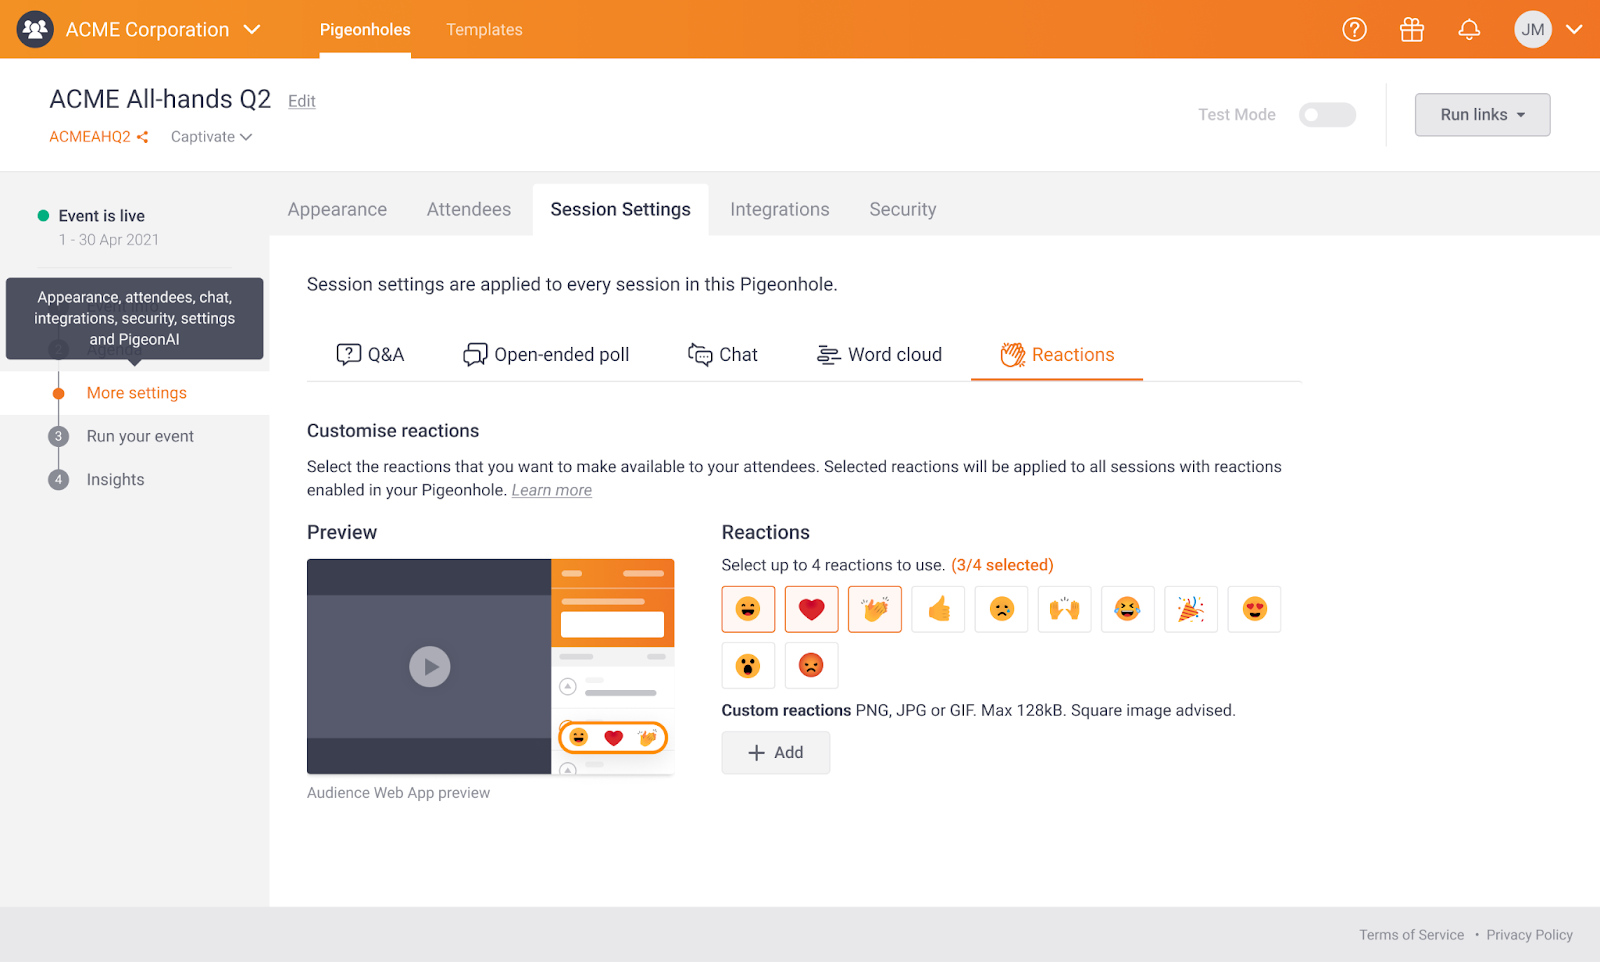The height and width of the screenshot is (962, 1600).
Task: Click the gift box icon
Action: pos(1411,30)
